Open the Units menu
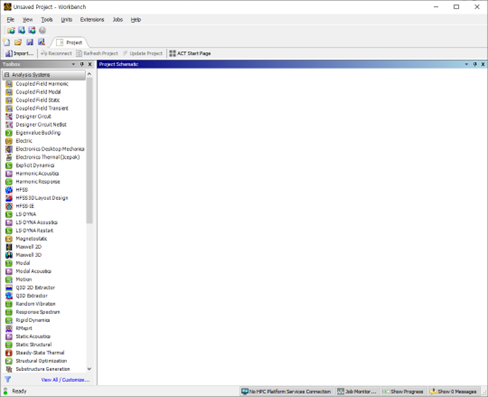The height and width of the screenshot is (397, 488). coord(66,20)
